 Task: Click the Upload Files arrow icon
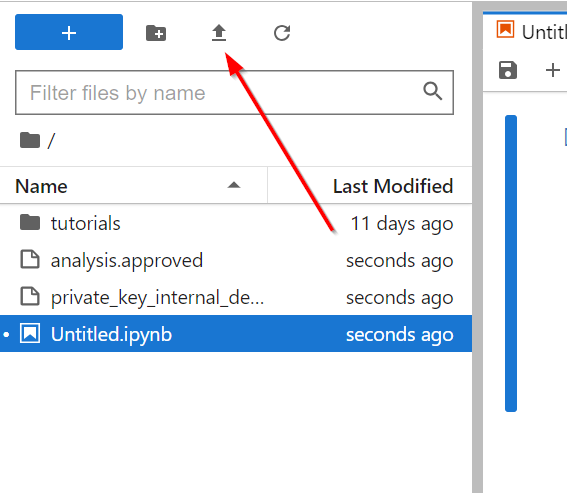[219, 33]
